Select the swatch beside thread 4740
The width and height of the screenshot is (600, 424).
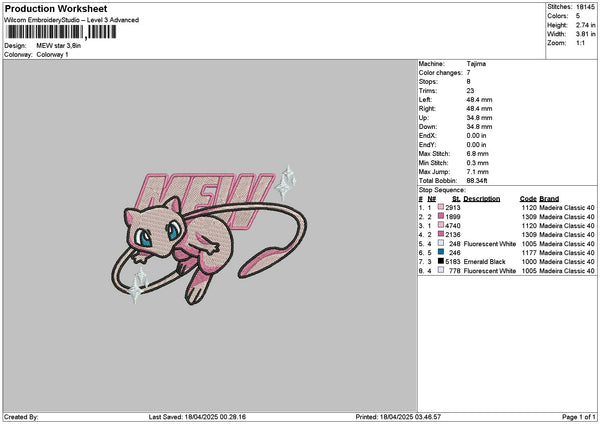[x=441, y=225]
